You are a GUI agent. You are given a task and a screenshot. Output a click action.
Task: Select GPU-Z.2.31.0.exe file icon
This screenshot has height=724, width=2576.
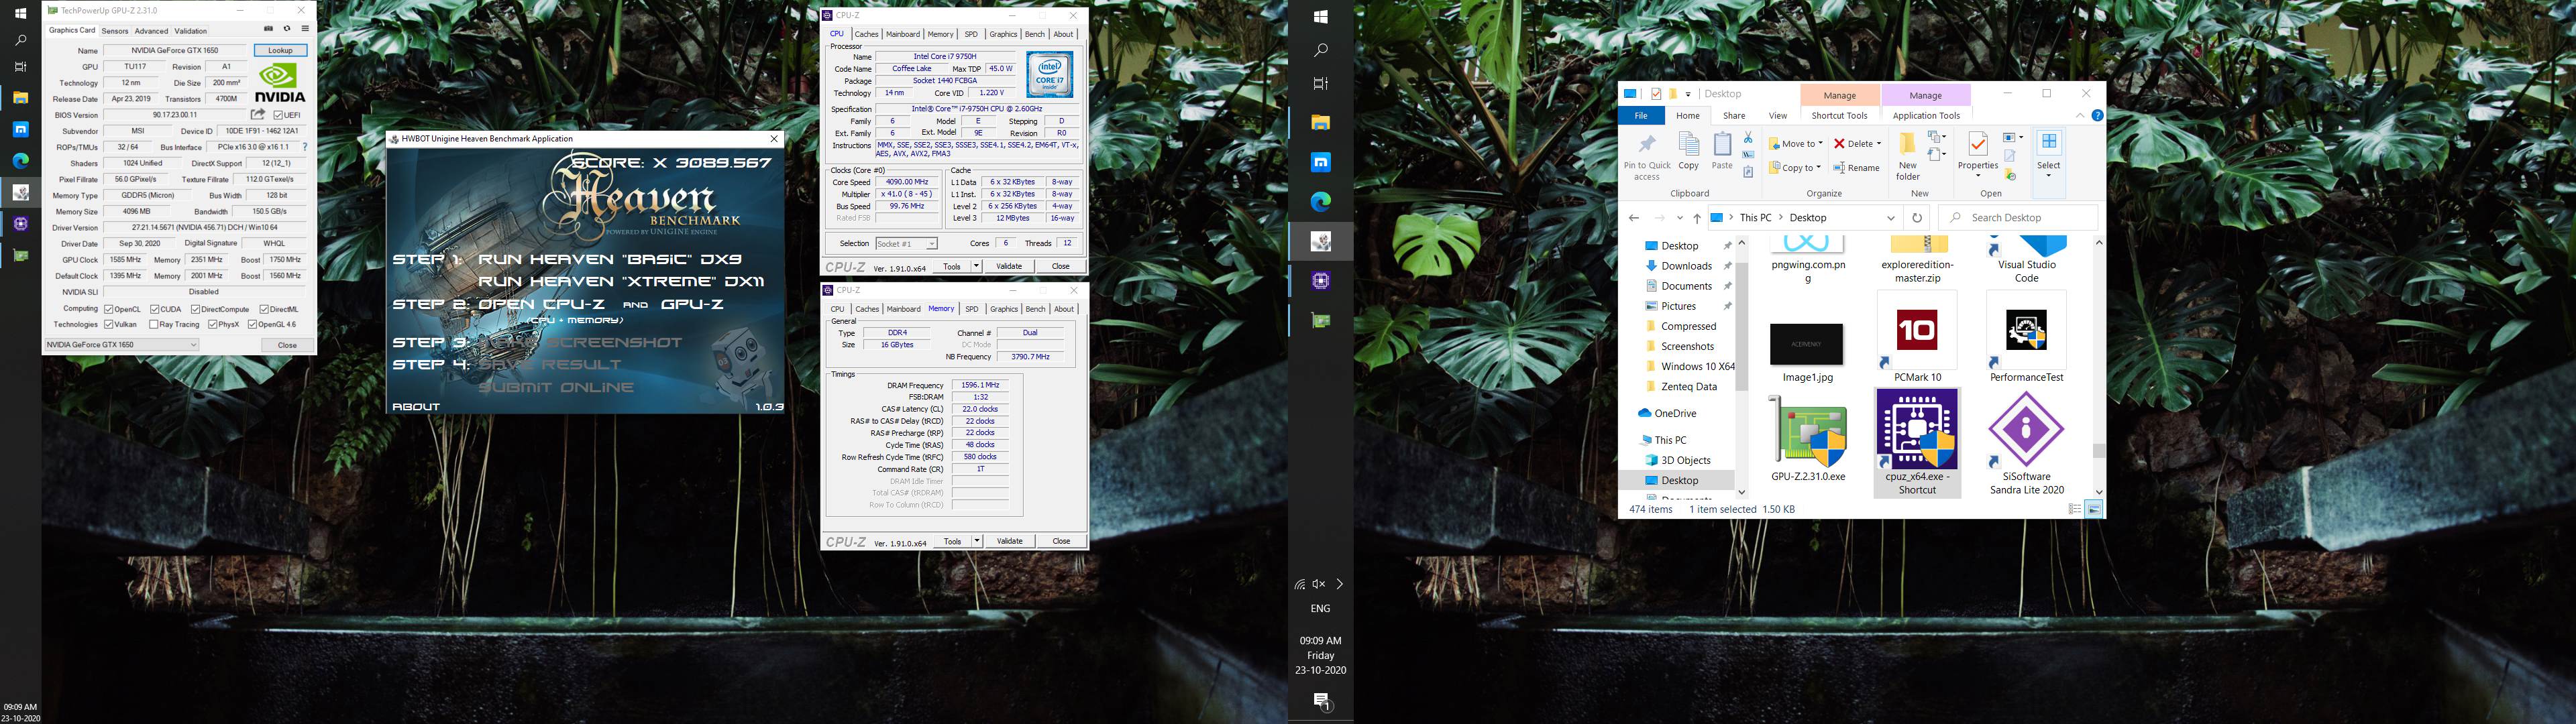pyautogui.click(x=1808, y=430)
